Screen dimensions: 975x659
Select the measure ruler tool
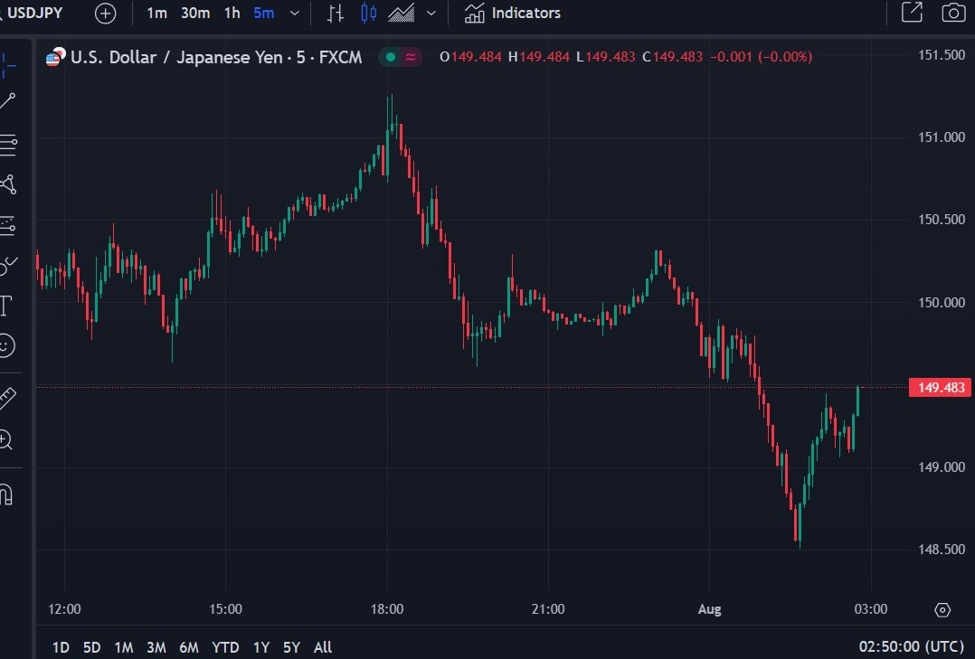8,395
